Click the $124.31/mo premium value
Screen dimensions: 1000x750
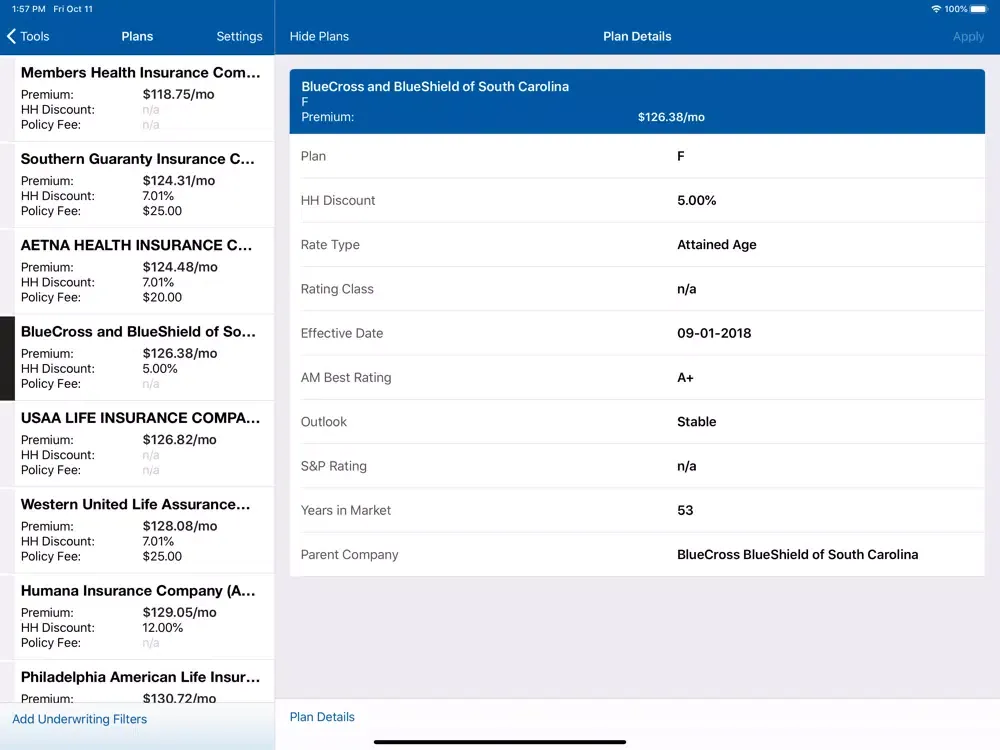179,180
